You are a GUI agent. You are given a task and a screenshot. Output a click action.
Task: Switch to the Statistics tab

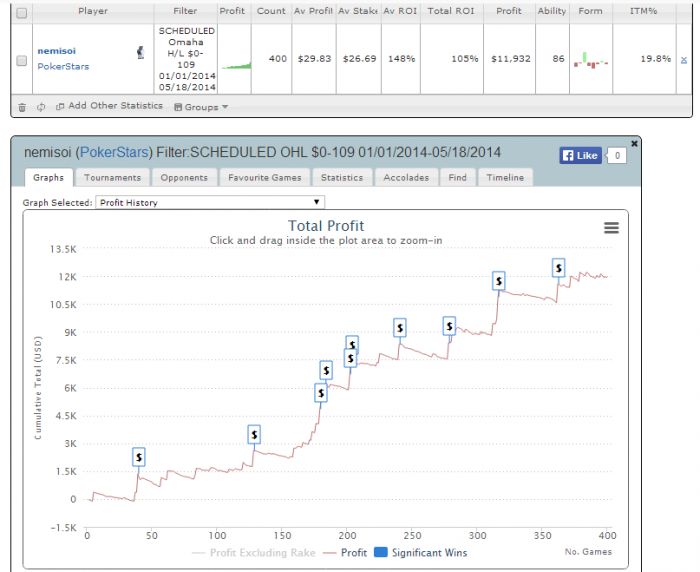click(342, 178)
